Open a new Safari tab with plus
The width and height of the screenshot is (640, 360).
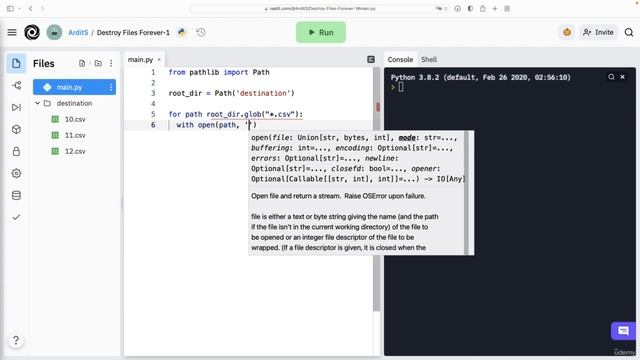pos(495,8)
